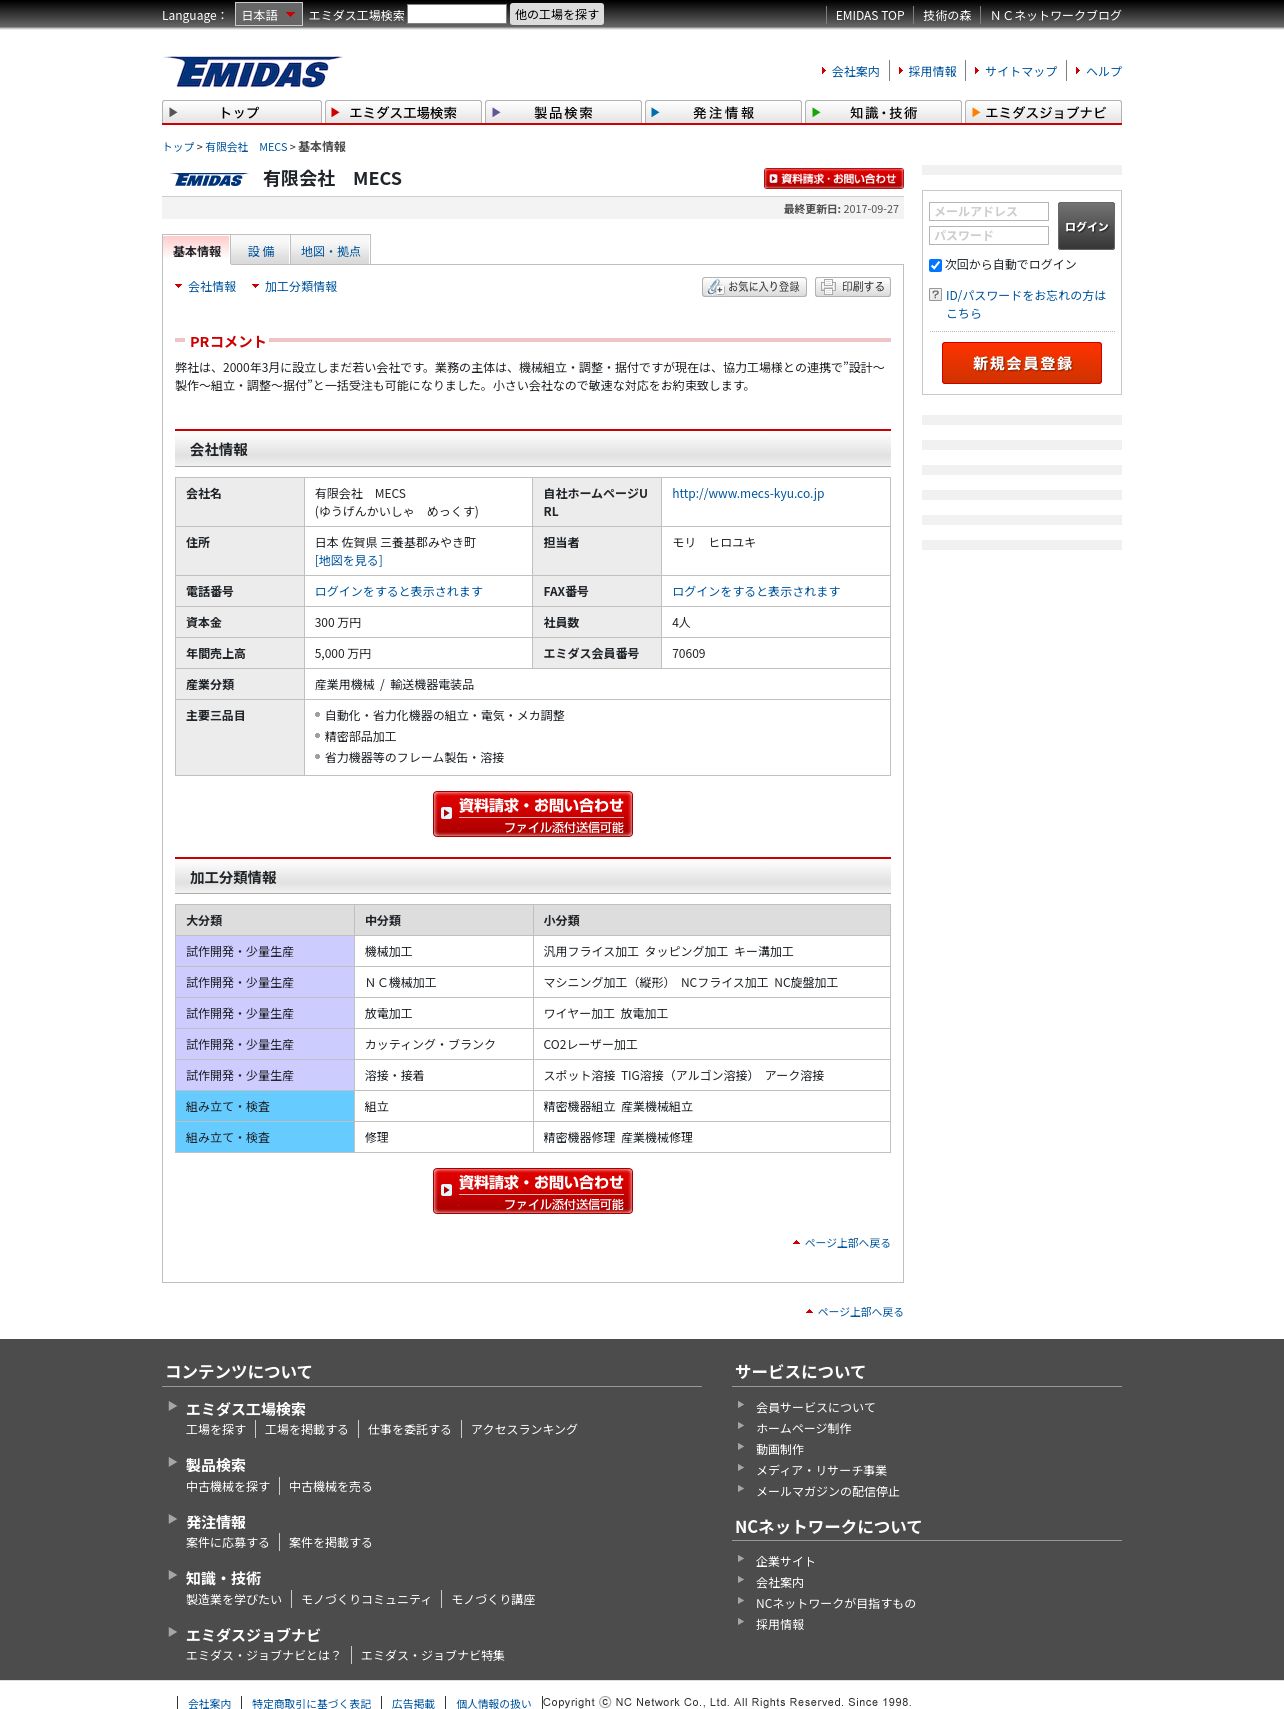
Task: Open the Language dropdown showing 日本語
Action: click(x=269, y=15)
